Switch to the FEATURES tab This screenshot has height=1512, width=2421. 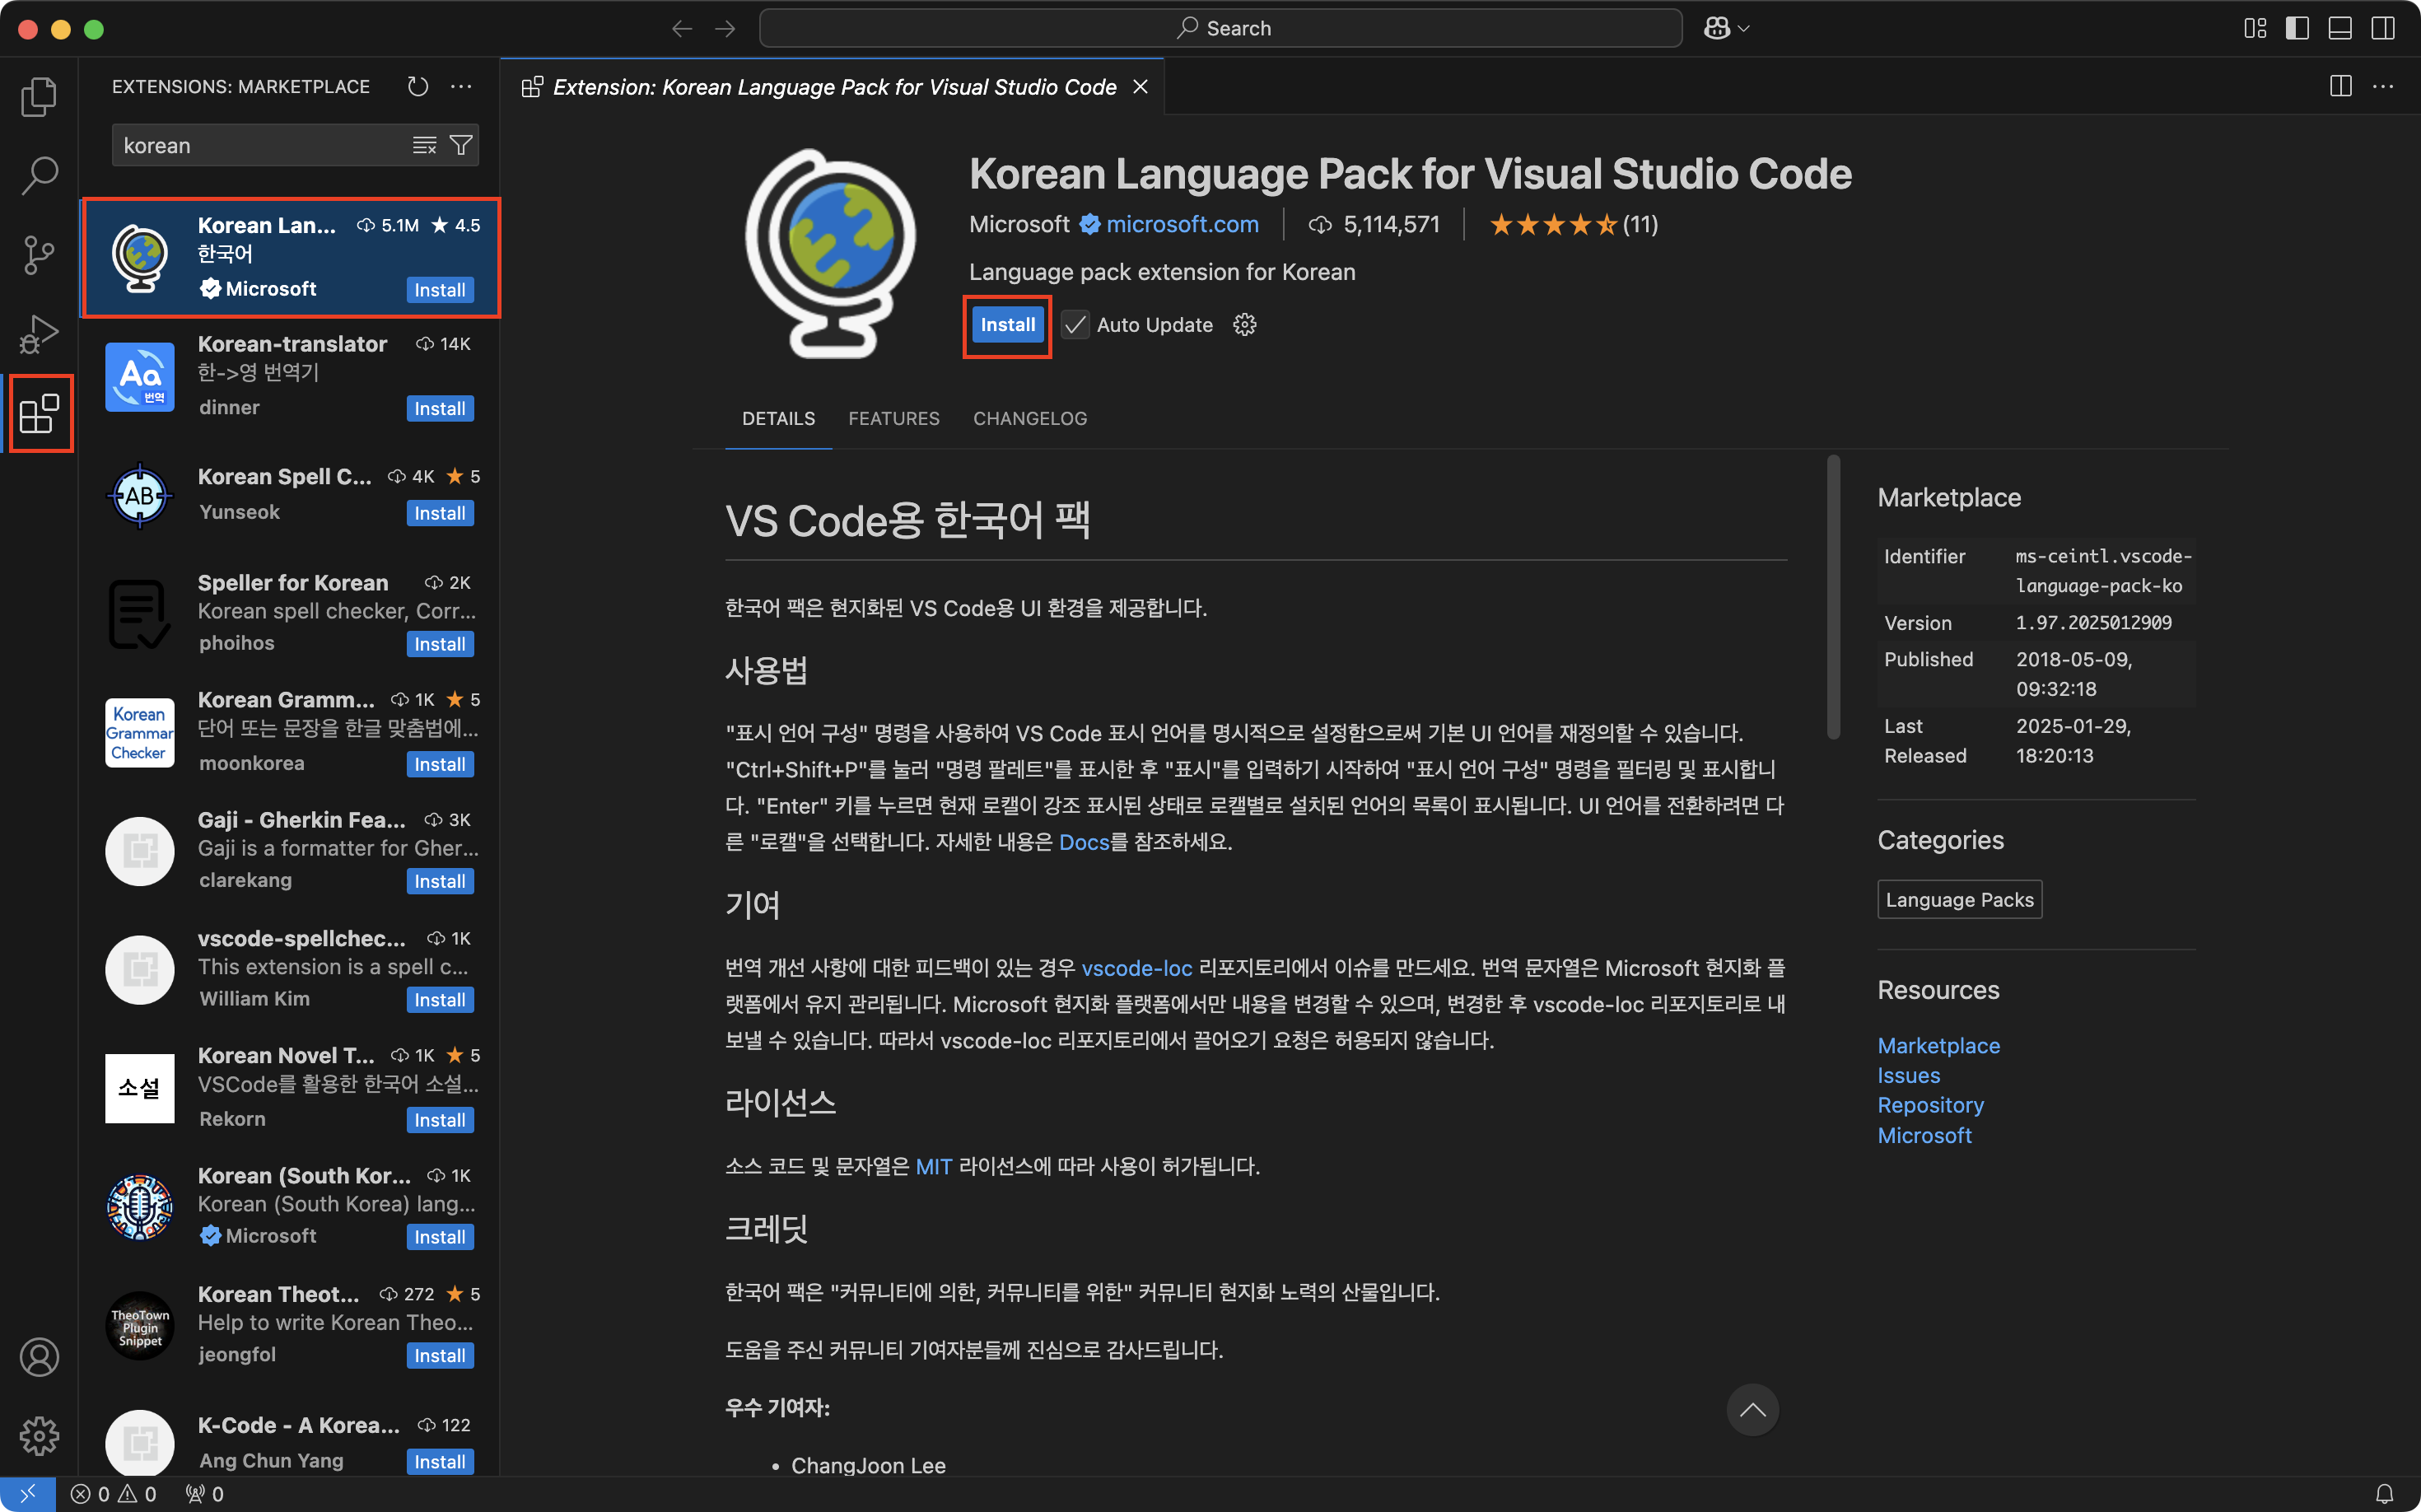(x=893, y=418)
